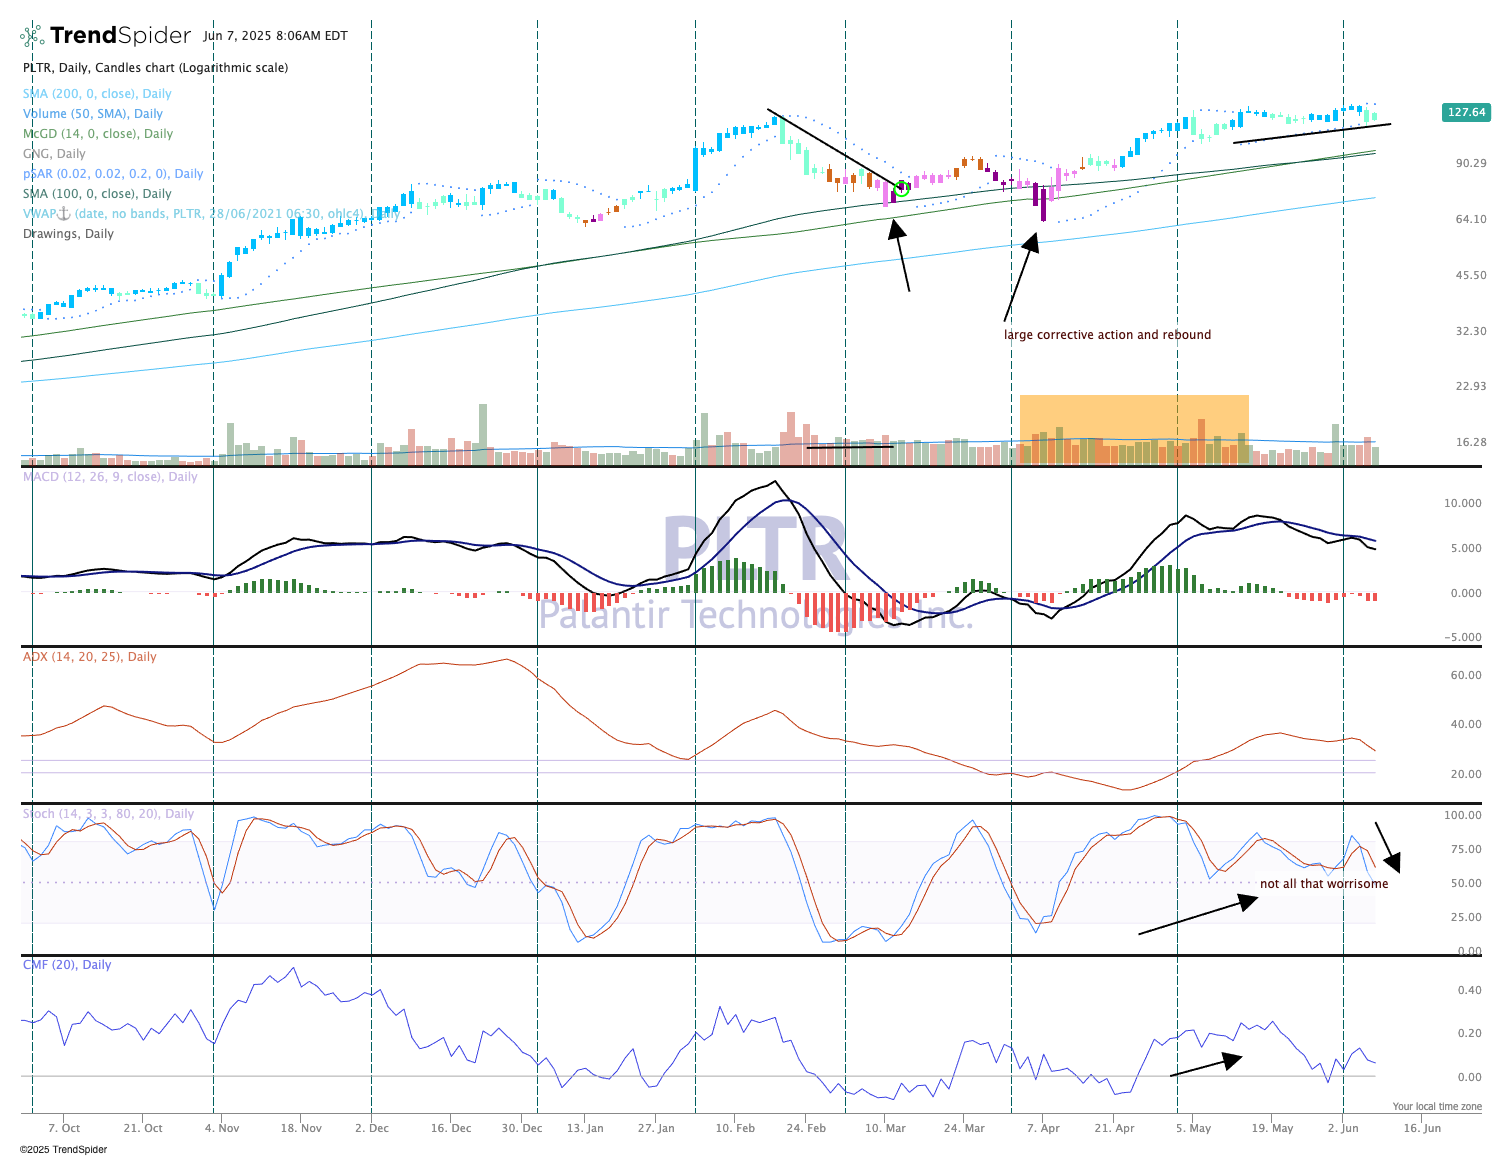
Task: Expand the SMA (100, 0, close) legend item
Action: (x=96, y=193)
